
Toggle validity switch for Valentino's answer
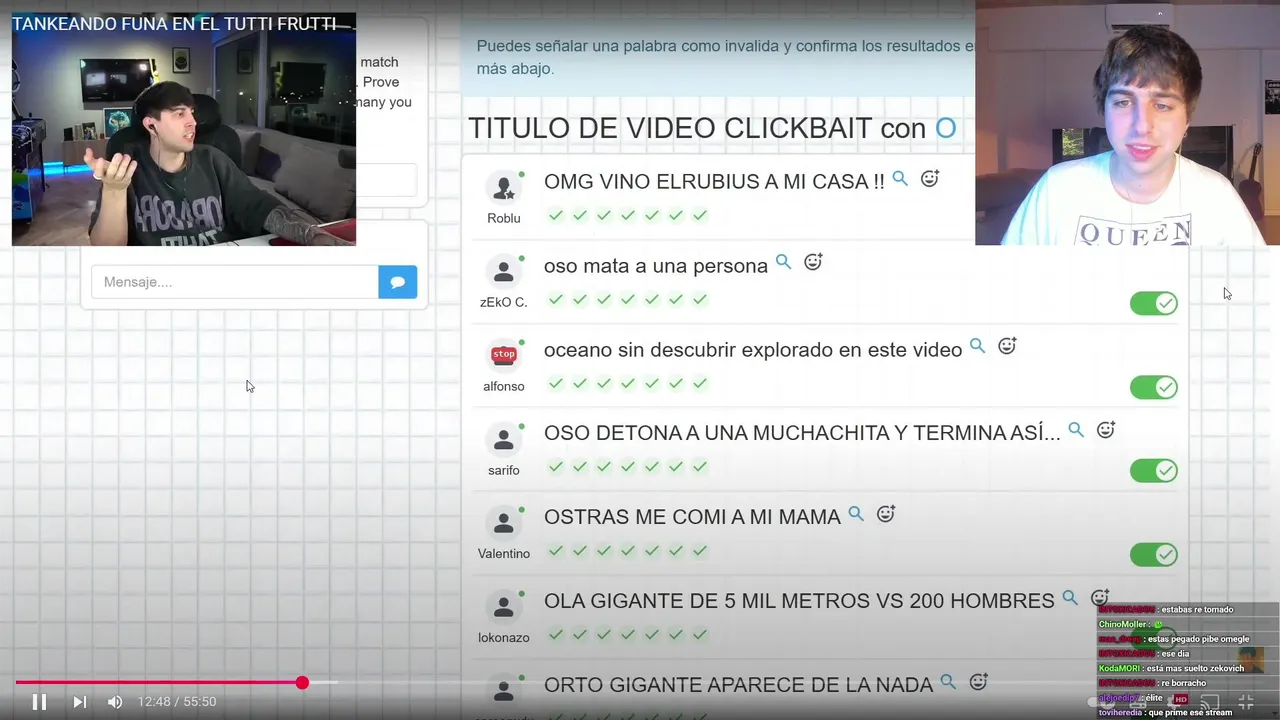(x=1154, y=555)
